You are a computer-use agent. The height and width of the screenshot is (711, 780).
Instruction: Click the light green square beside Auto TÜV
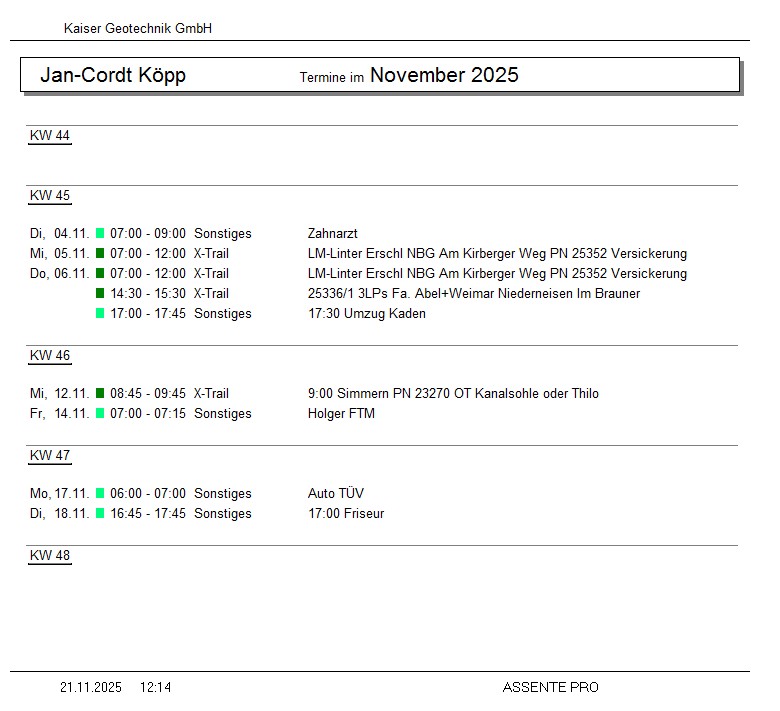point(100,493)
